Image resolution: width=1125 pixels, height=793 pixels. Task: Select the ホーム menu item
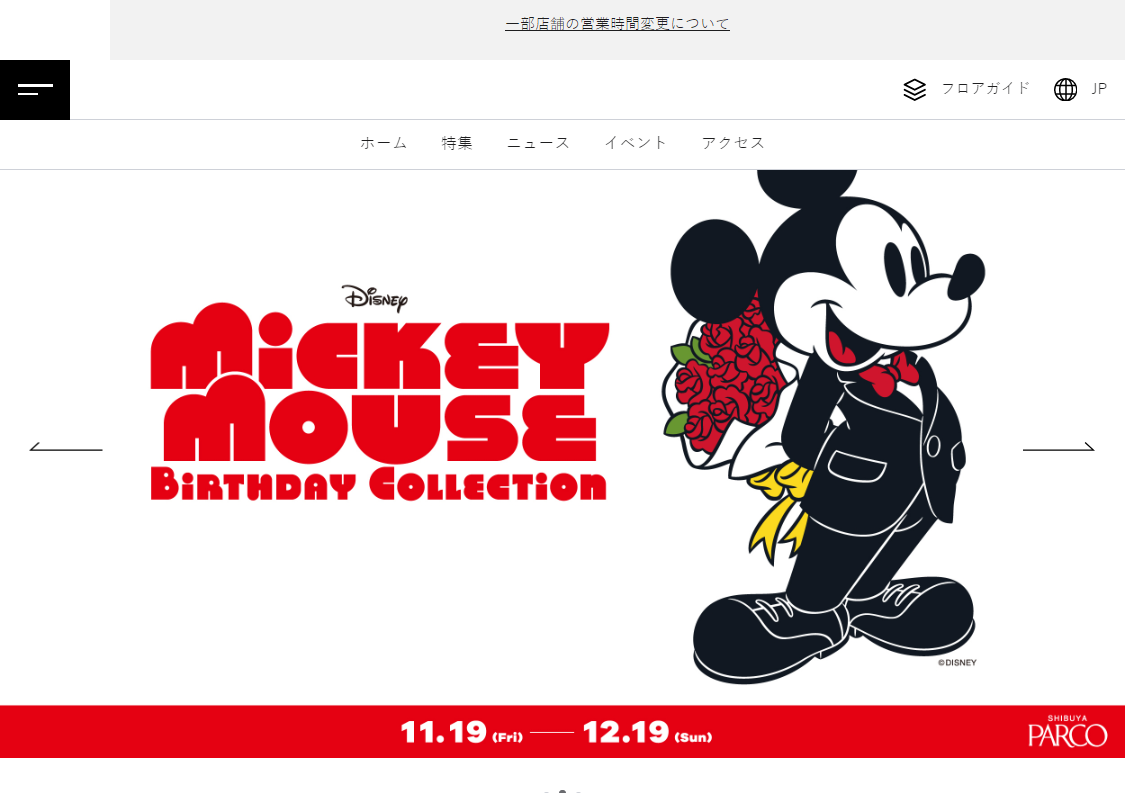pyautogui.click(x=384, y=143)
